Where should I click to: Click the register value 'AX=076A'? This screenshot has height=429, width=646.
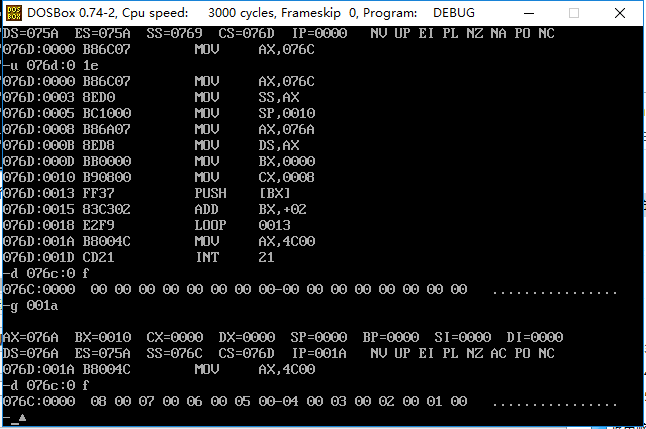coord(31,338)
